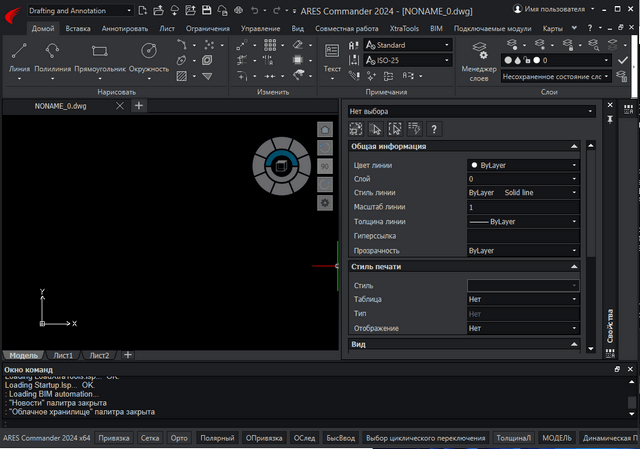640x449 pixels.
Task: Open properties palette help question mark icon
Action: pyautogui.click(x=434, y=129)
